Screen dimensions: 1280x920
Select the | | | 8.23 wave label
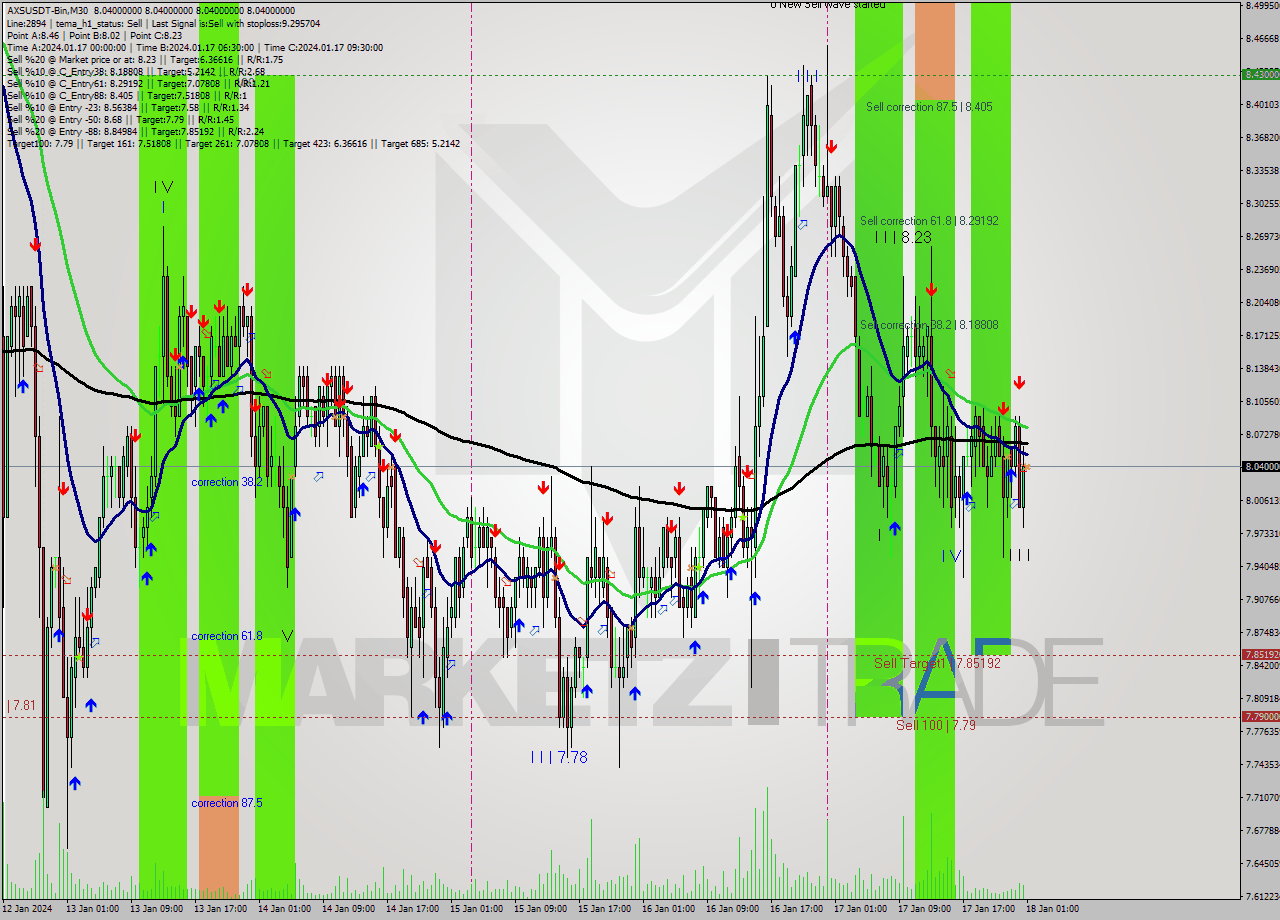click(902, 237)
